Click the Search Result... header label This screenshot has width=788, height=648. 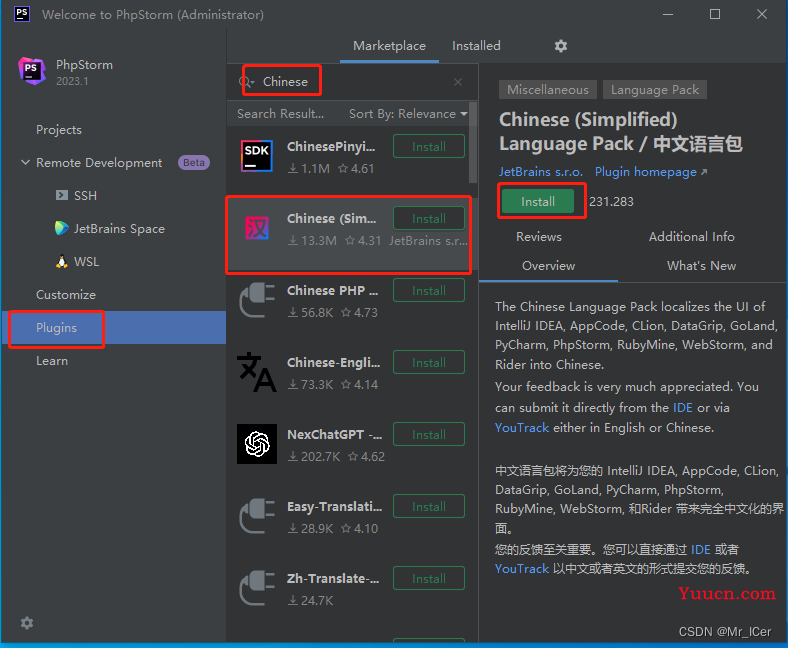(x=280, y=114)
